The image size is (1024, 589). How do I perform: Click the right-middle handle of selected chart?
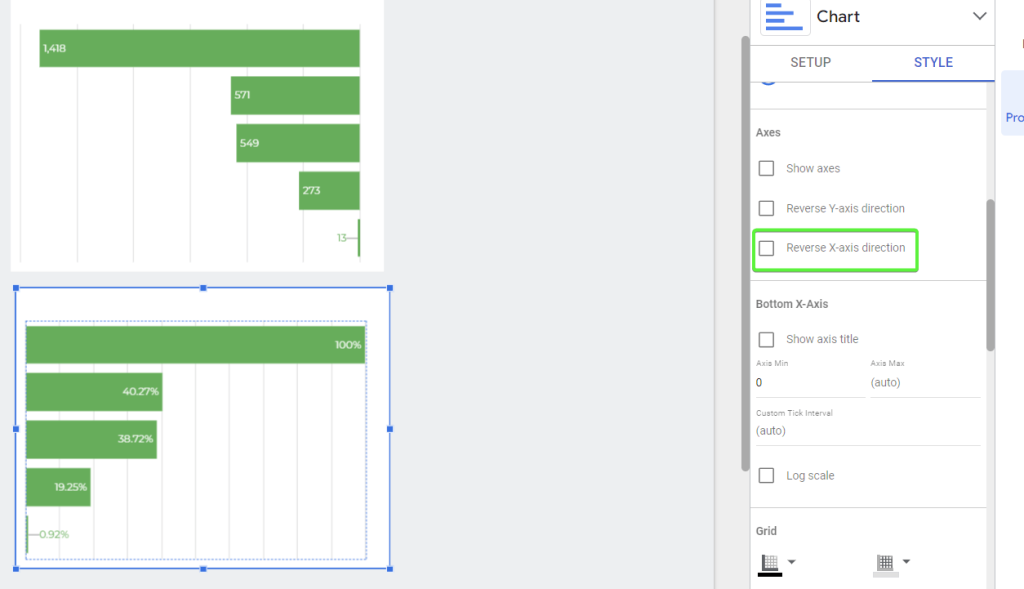pyautogui.click(x=390, y=429)
